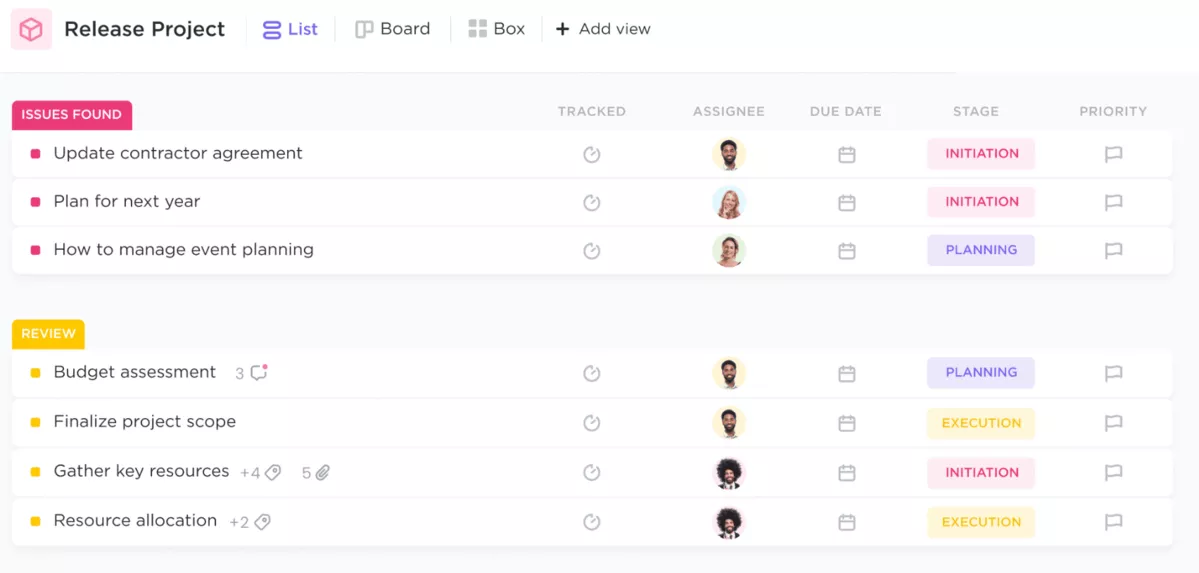Click assignee avatar for How to manage event planning
The height and width of the screenshot is (573, 1199).
click(729, 250)
